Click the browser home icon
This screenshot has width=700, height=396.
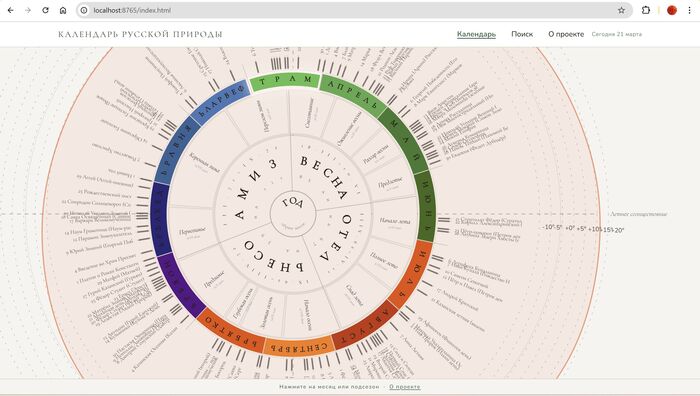63,10
